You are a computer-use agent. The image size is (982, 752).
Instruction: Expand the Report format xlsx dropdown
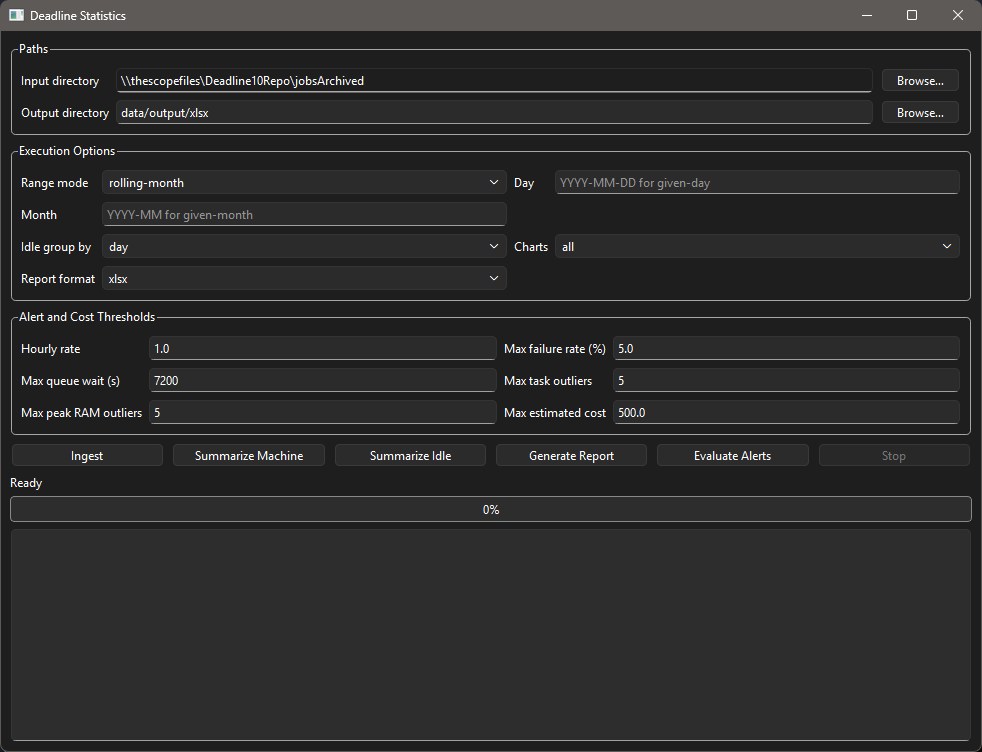(x=304, y=278)
